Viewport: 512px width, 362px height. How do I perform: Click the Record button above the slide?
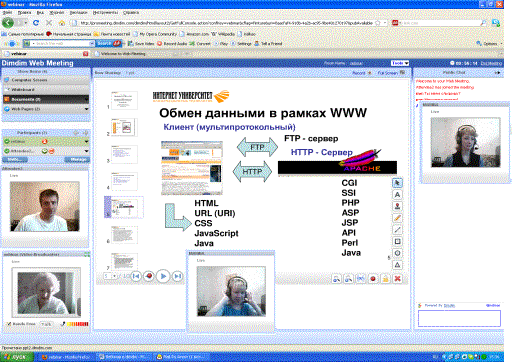tap(362, 73)
